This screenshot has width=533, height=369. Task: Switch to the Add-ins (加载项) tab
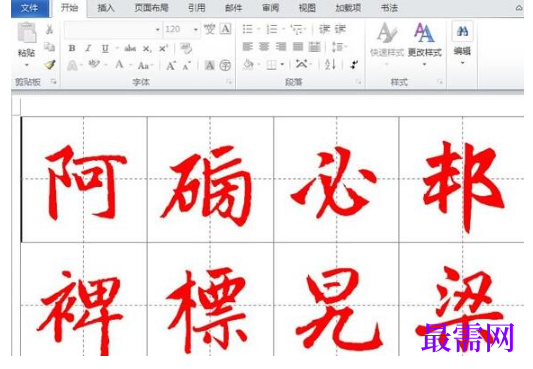click(348, 8)
